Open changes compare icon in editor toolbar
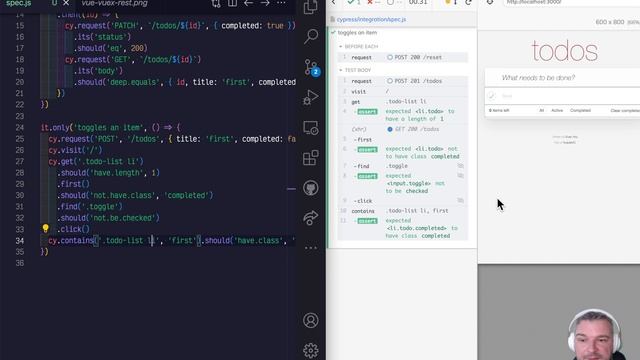Screen dimensions: 640x360 (216, 3)
